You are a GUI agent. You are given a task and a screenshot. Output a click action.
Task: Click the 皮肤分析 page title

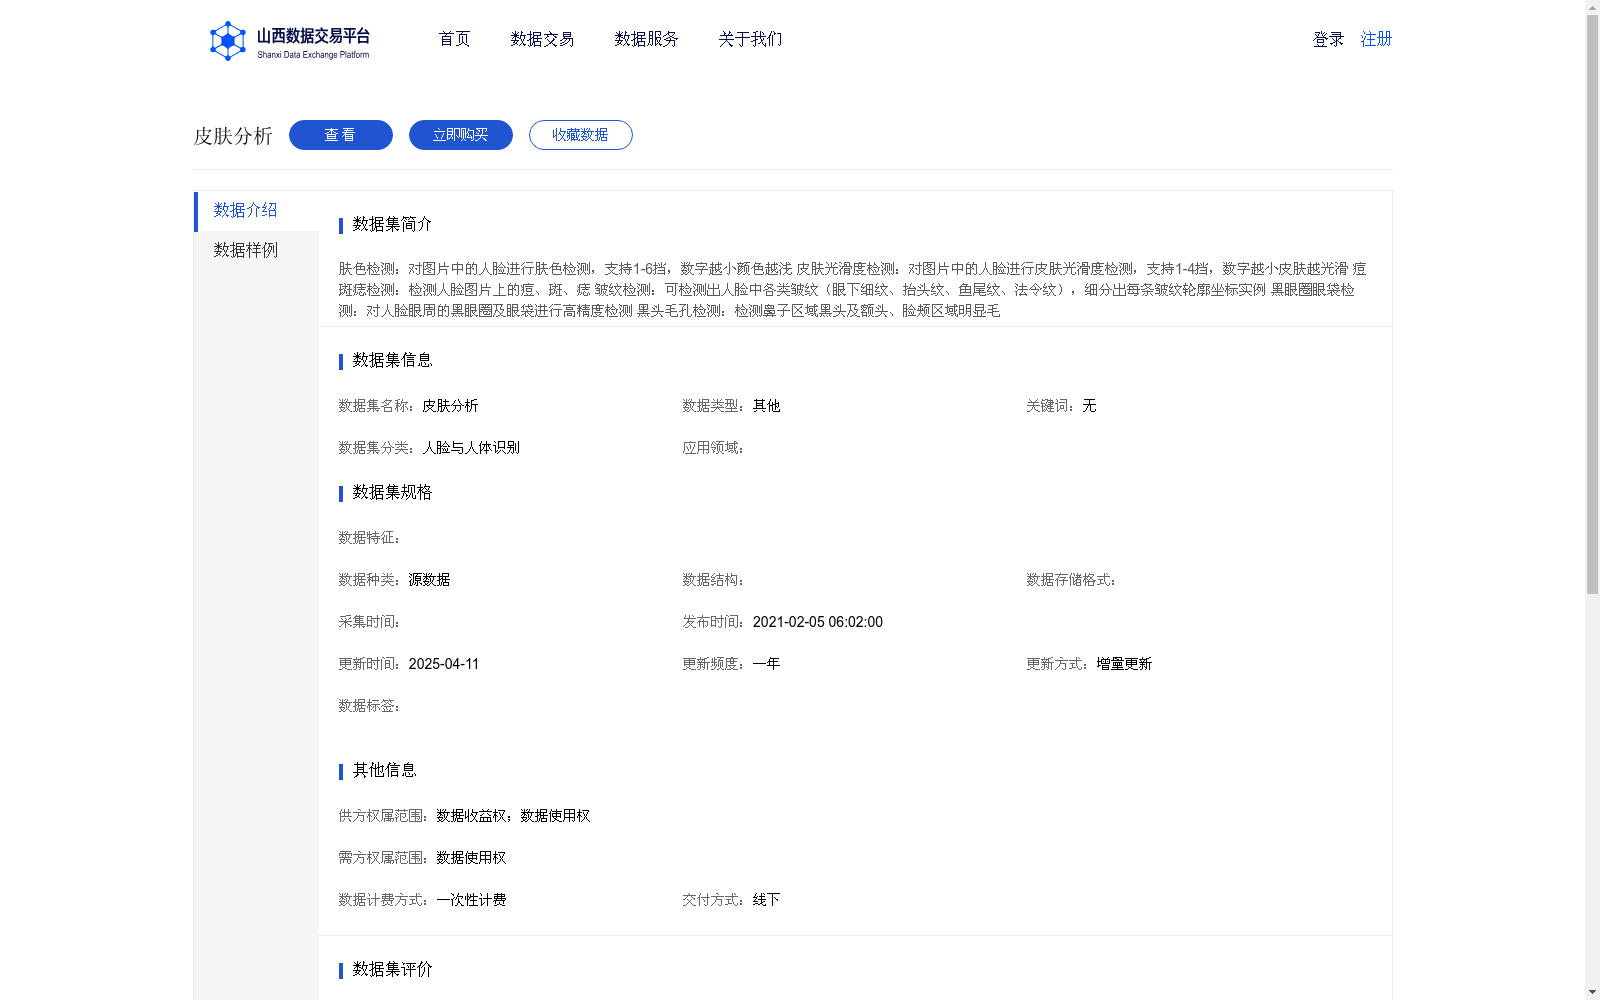point(233,136)
